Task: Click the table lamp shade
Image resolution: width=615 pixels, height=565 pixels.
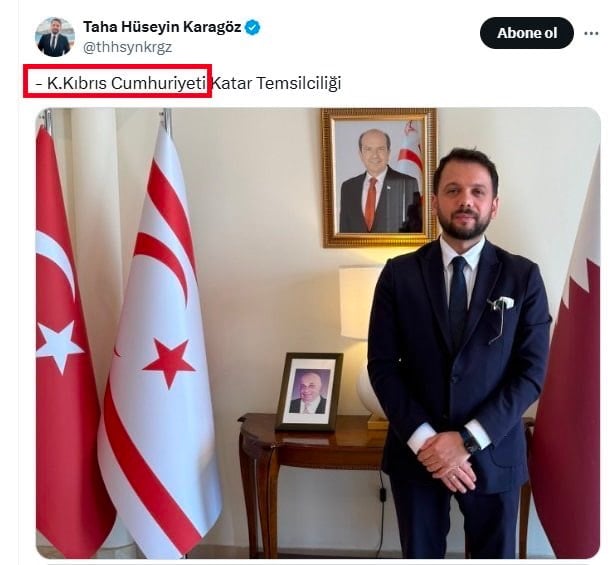Action: pyautogui.click(x=360, y=303)
